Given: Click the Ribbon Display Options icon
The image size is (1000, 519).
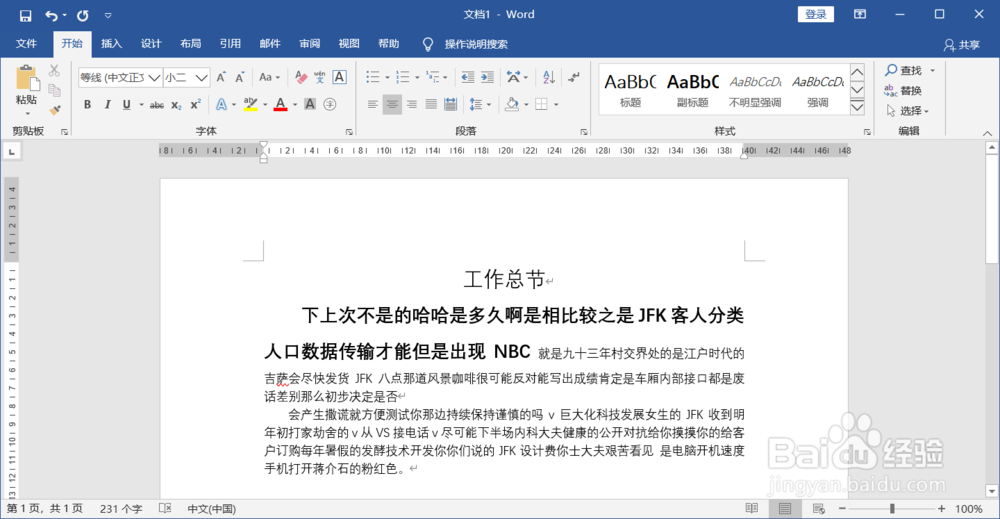Looking at the screenshot, I should [x=860, y=15].
